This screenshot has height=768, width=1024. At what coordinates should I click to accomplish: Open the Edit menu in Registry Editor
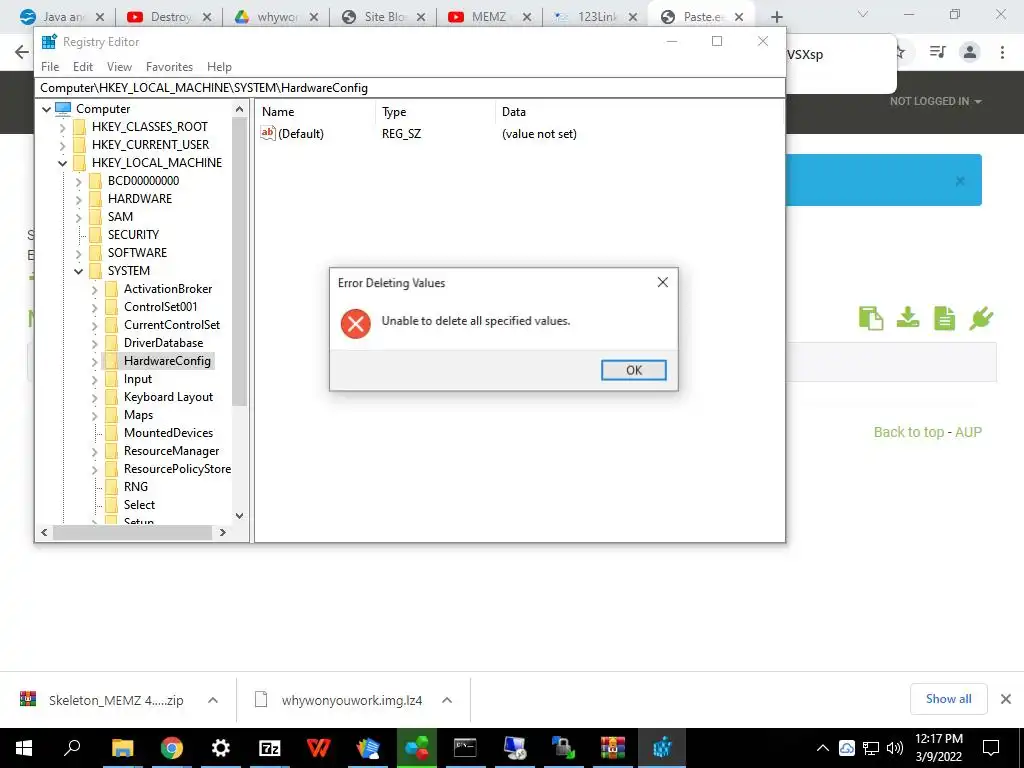tap(83, 67)
